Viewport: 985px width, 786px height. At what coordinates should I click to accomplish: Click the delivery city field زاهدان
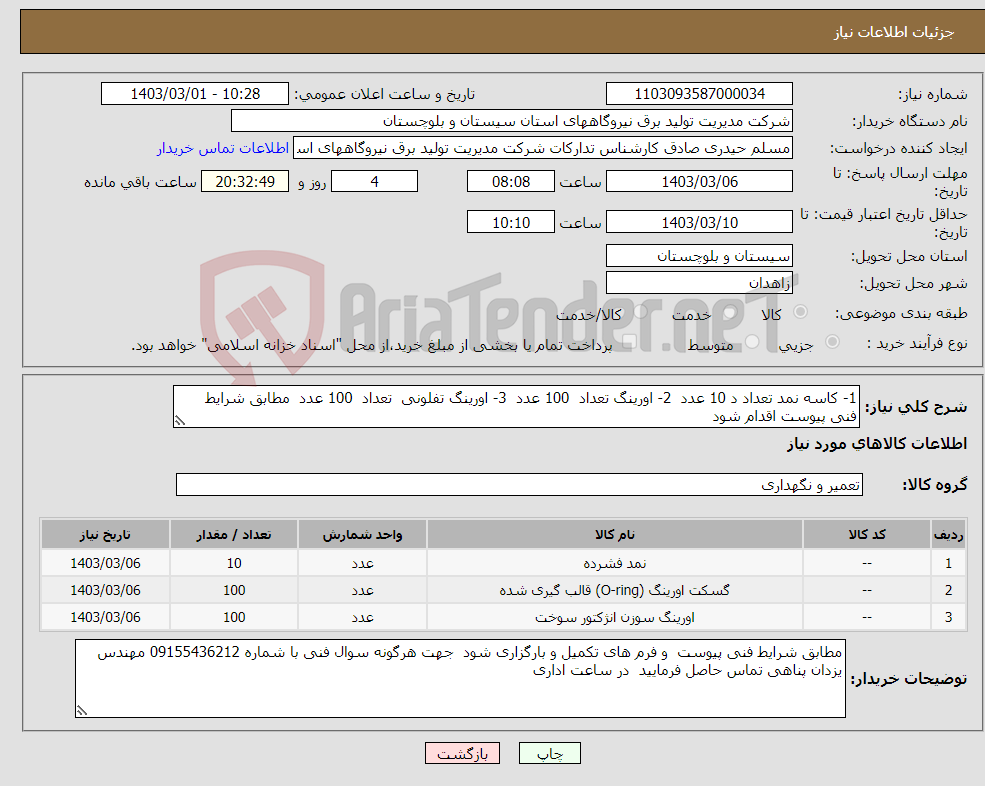pos(699,283)
